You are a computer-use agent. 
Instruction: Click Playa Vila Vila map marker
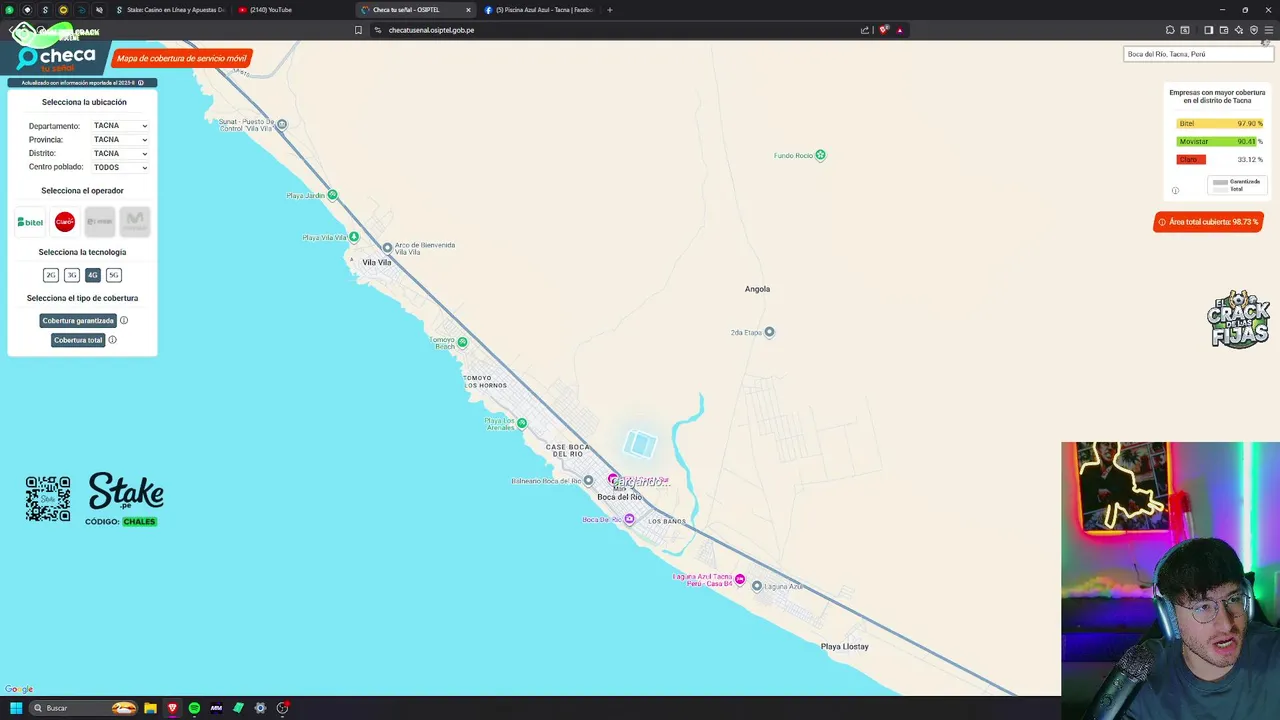click(354, 237)
